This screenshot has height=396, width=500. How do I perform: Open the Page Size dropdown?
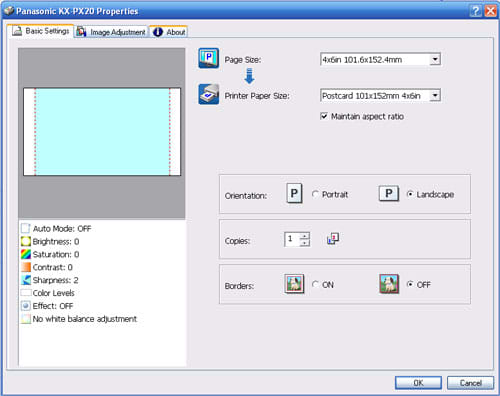point(435,60)
